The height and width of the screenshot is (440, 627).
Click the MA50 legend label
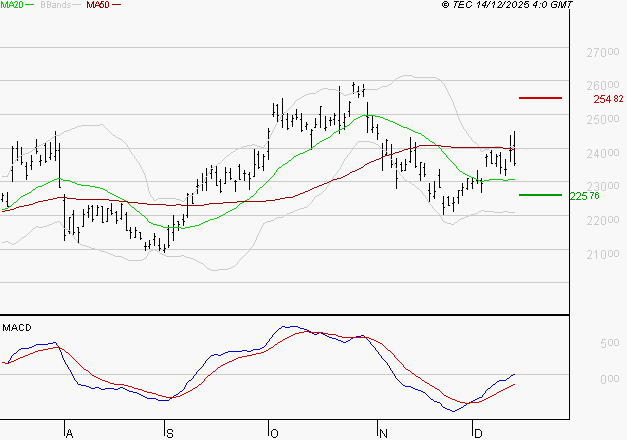click(x=98, y=5)
